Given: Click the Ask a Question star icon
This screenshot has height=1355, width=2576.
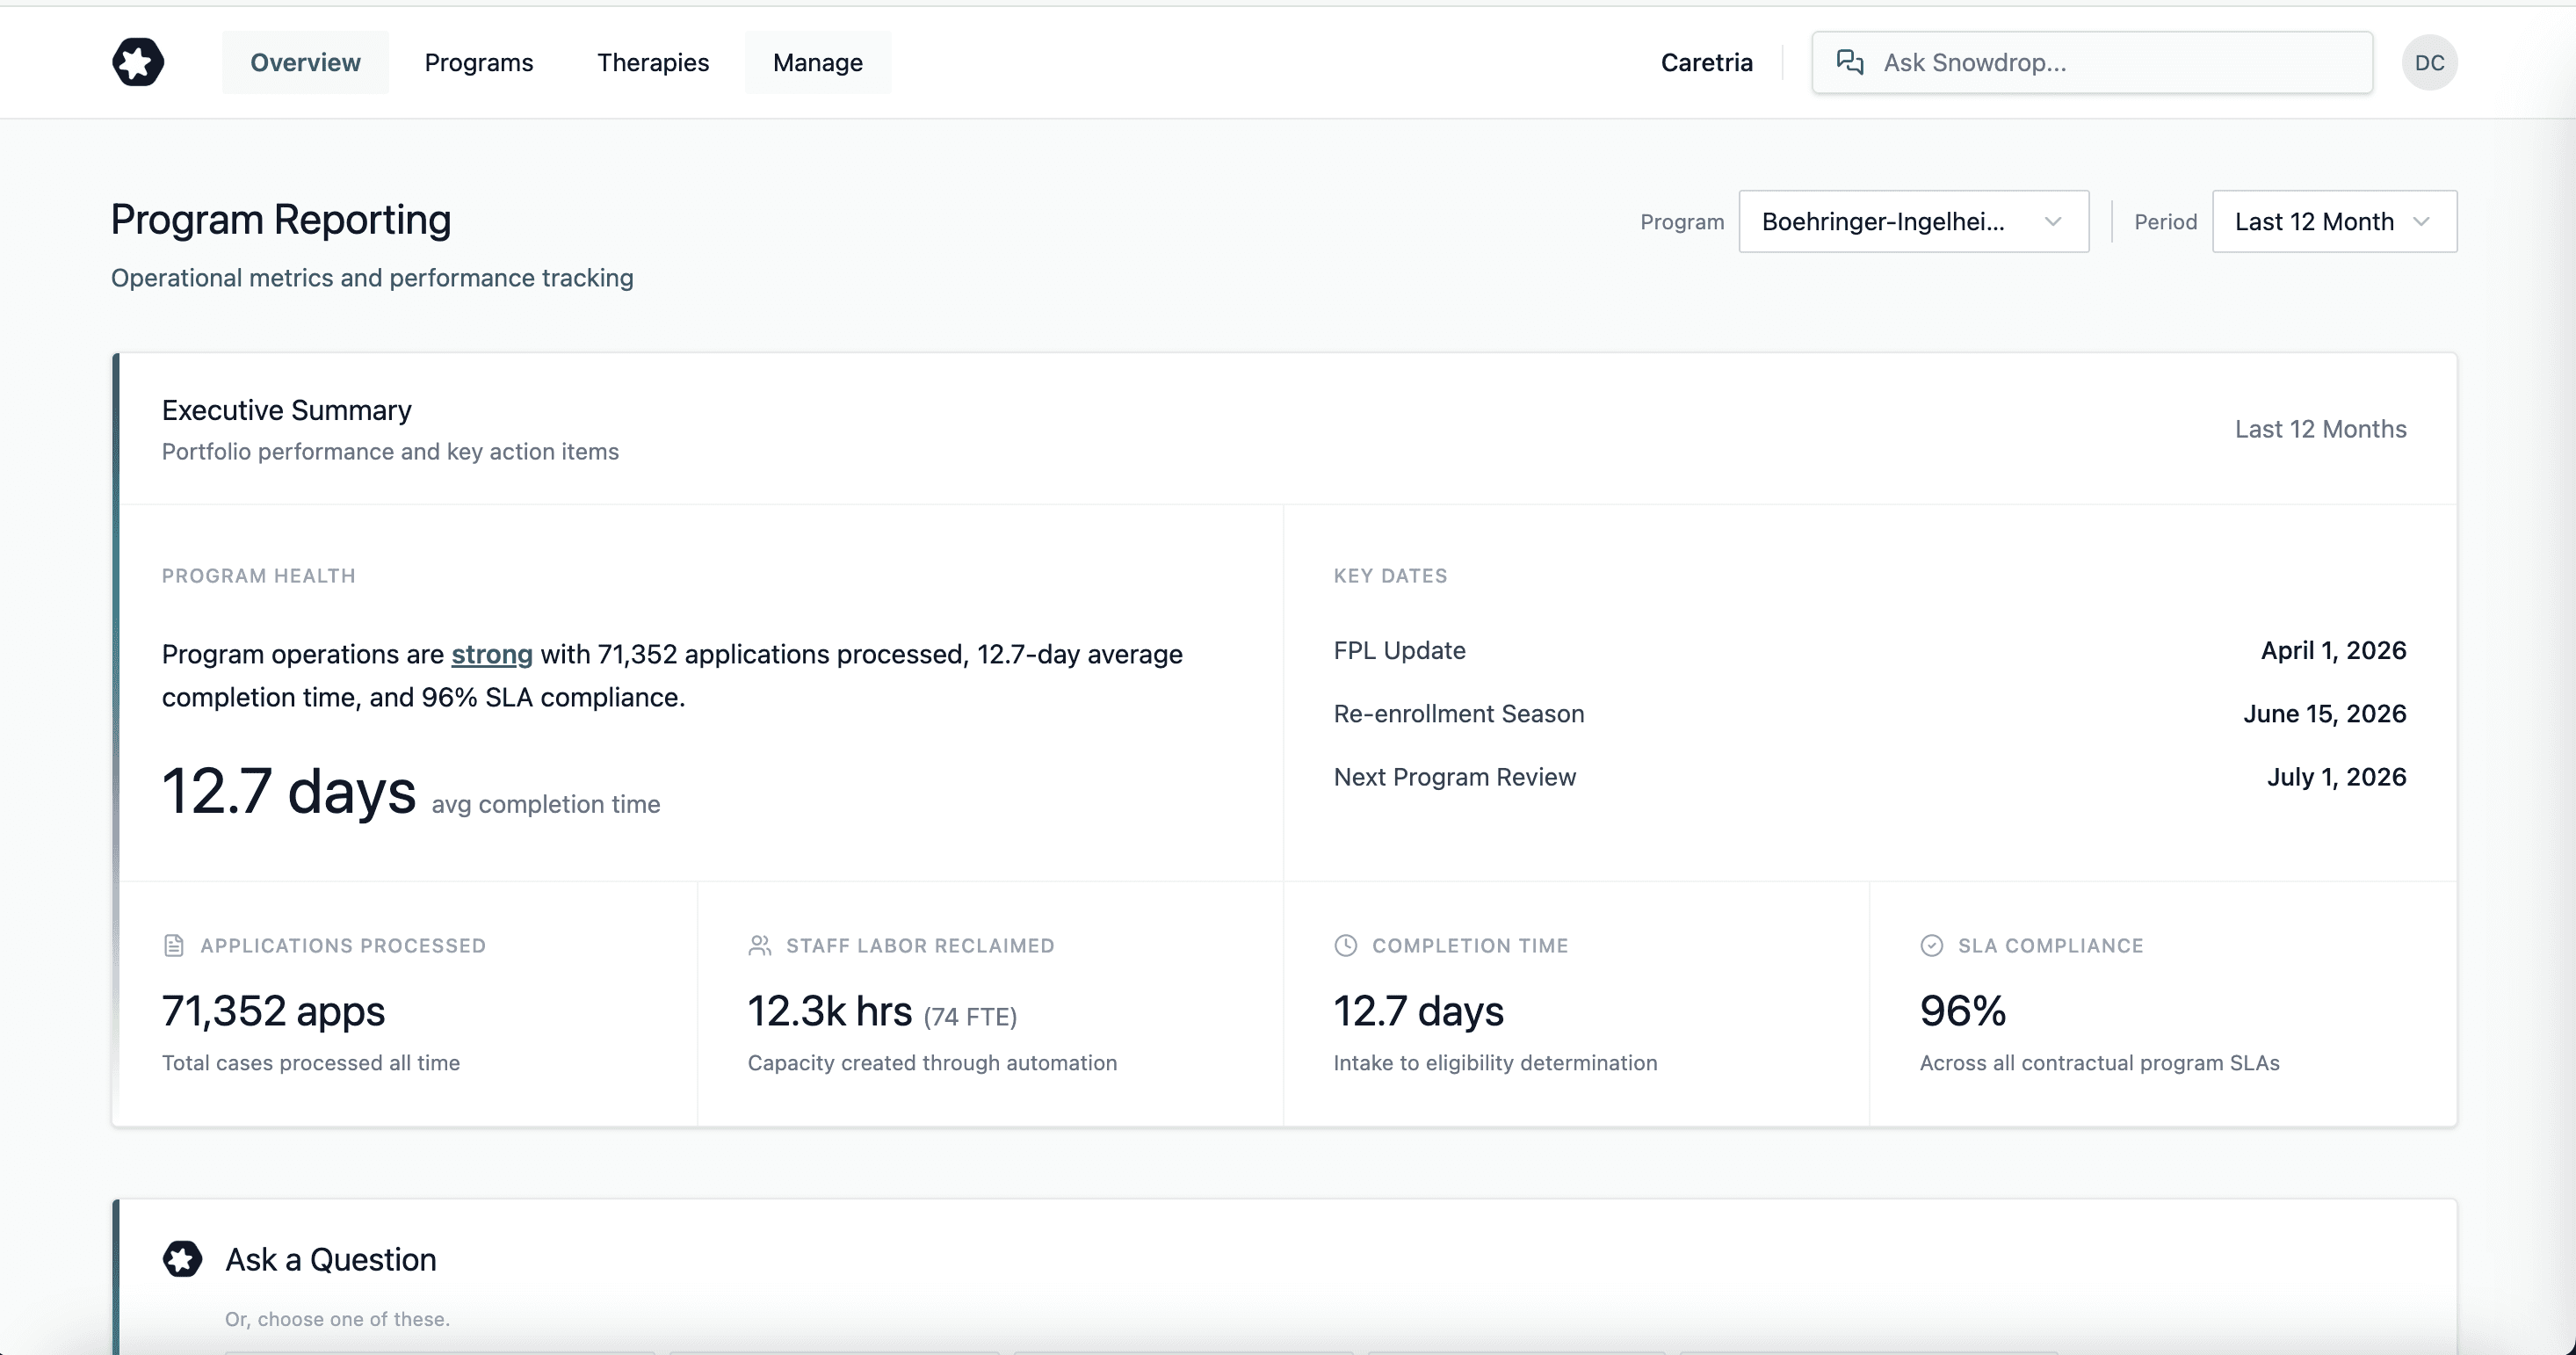Looking at the screenshot, I should pyautogui.click(x=183, y=1259).
